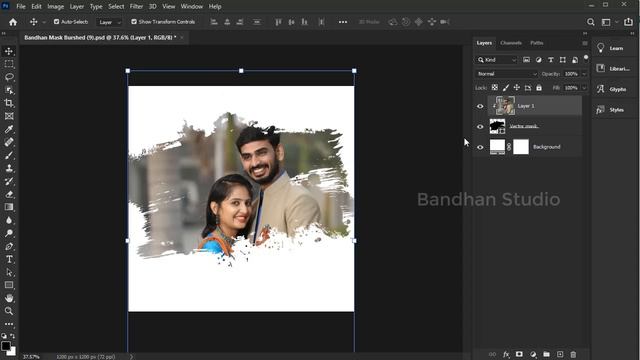The height and width of the screenshot is (360, 640).
Task: Select the Crop tool
Action: coord(9,103)
